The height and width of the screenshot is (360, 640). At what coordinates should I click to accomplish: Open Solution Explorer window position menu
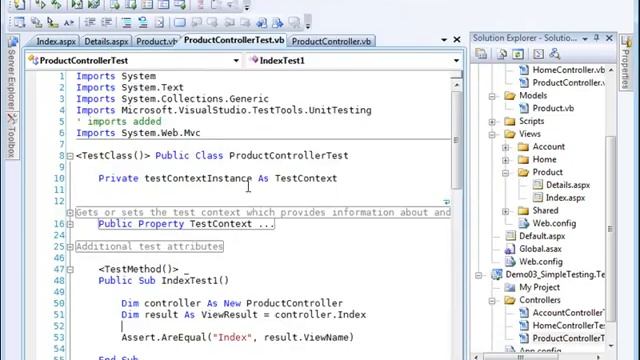click(585, 39)
